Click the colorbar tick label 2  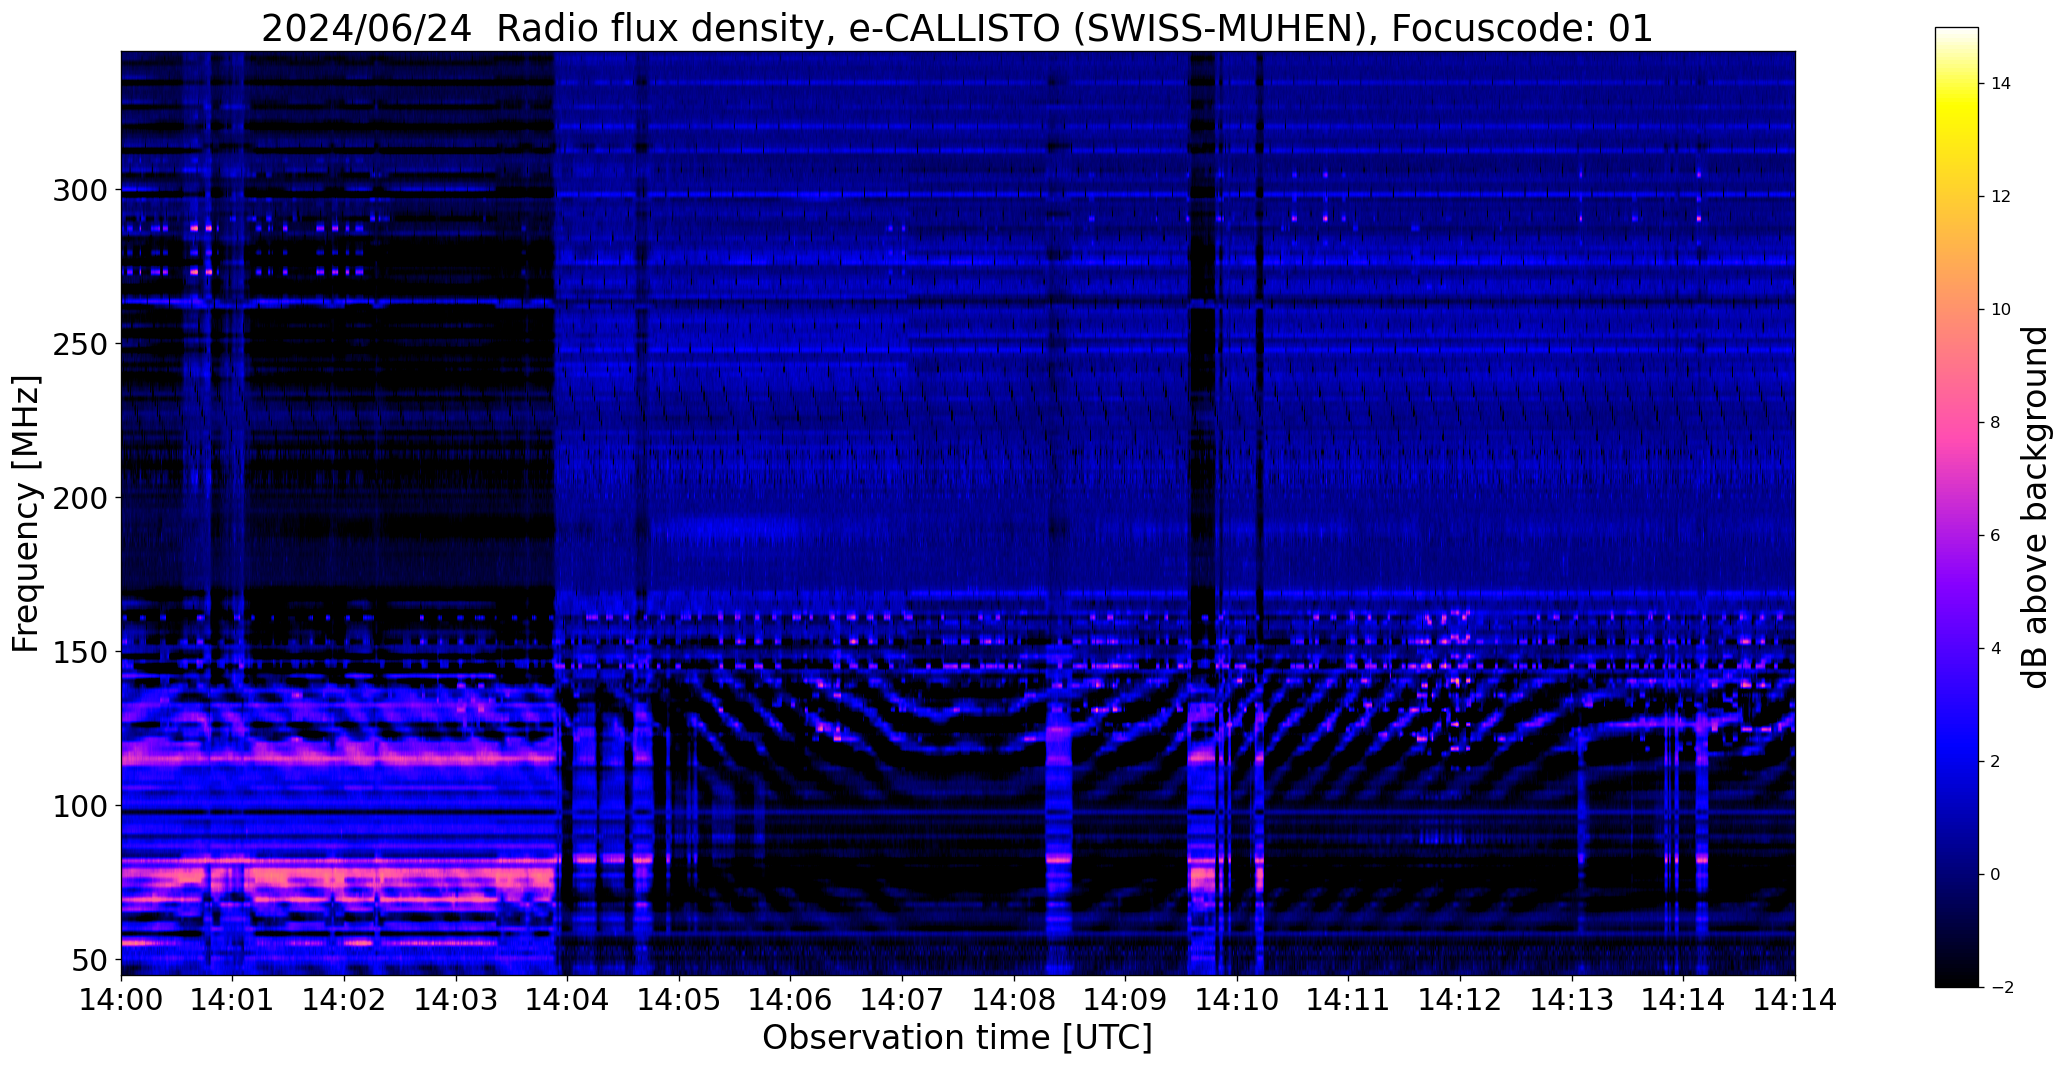click(1995, 761)
